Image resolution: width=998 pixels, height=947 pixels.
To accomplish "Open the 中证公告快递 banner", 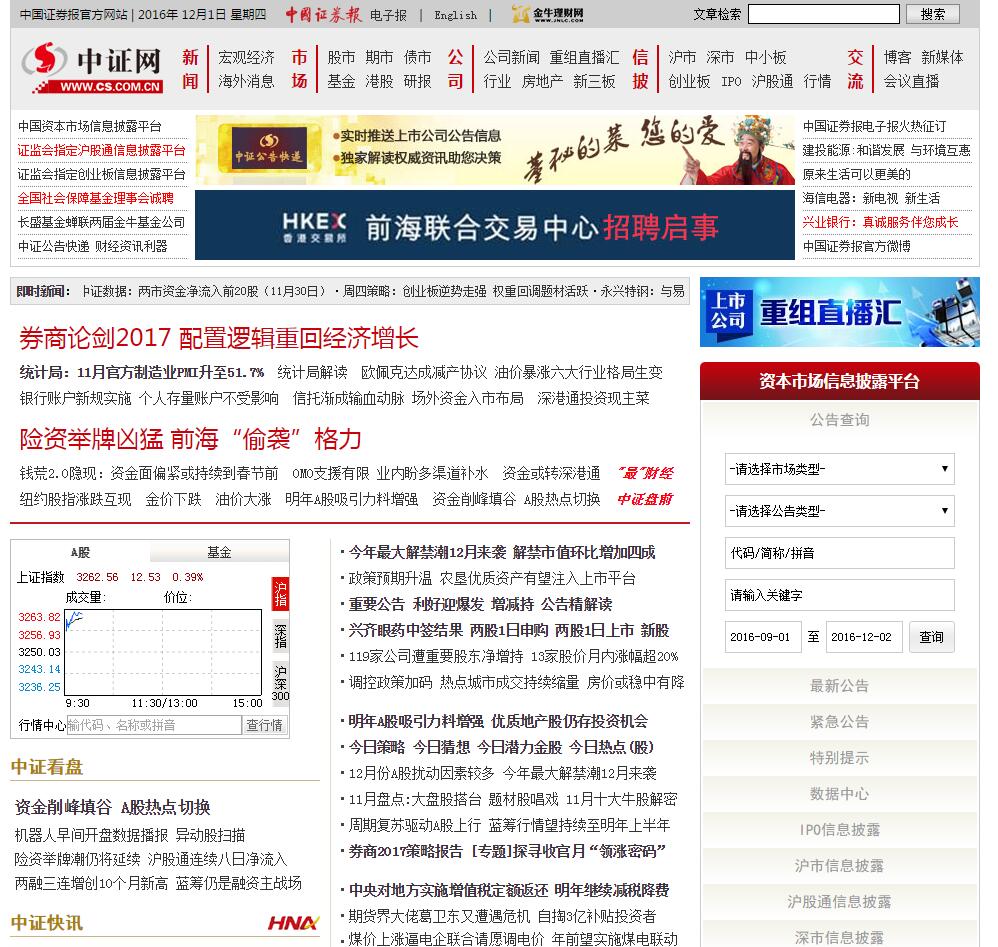I will click(495, 150).
